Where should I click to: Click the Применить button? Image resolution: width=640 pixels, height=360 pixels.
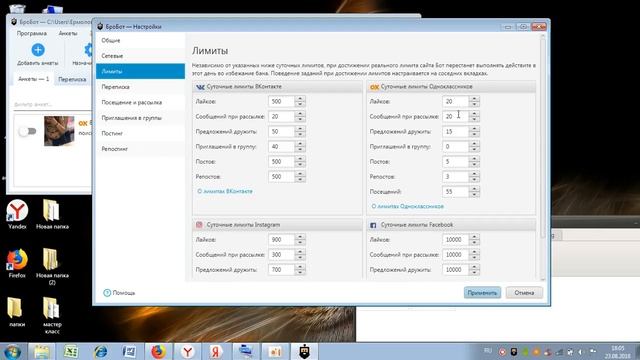[x=482, y=293]
